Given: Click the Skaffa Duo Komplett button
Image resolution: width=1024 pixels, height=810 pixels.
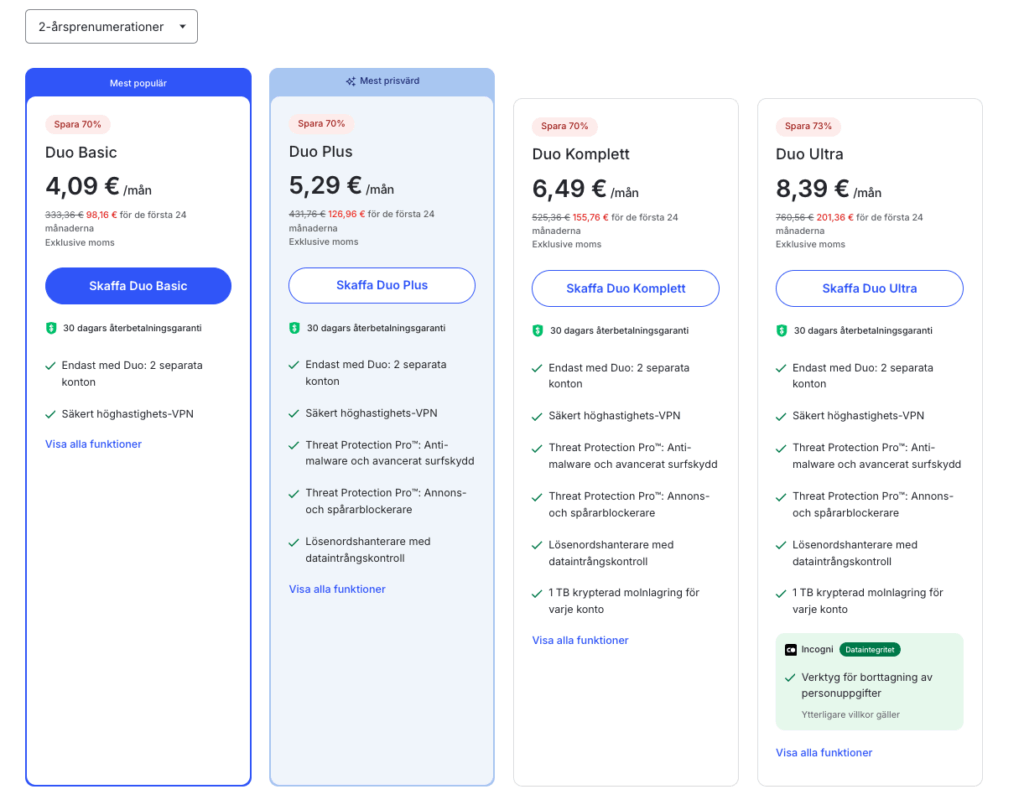Looking at the screenshot, I should click(626, 288).
